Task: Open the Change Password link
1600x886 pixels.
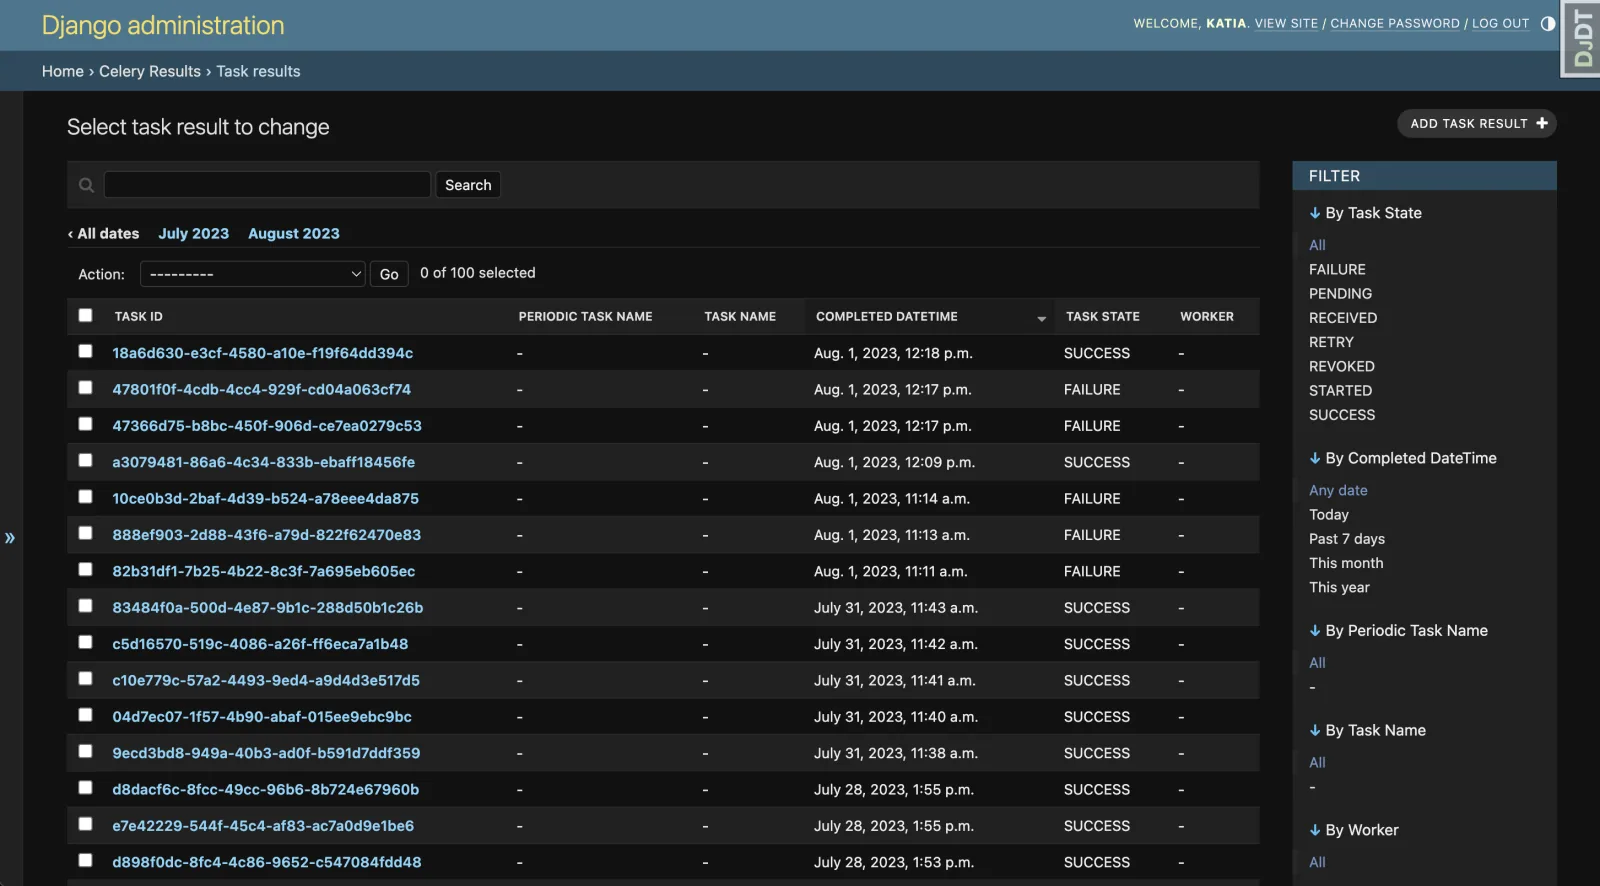Action: [1395, 23]
